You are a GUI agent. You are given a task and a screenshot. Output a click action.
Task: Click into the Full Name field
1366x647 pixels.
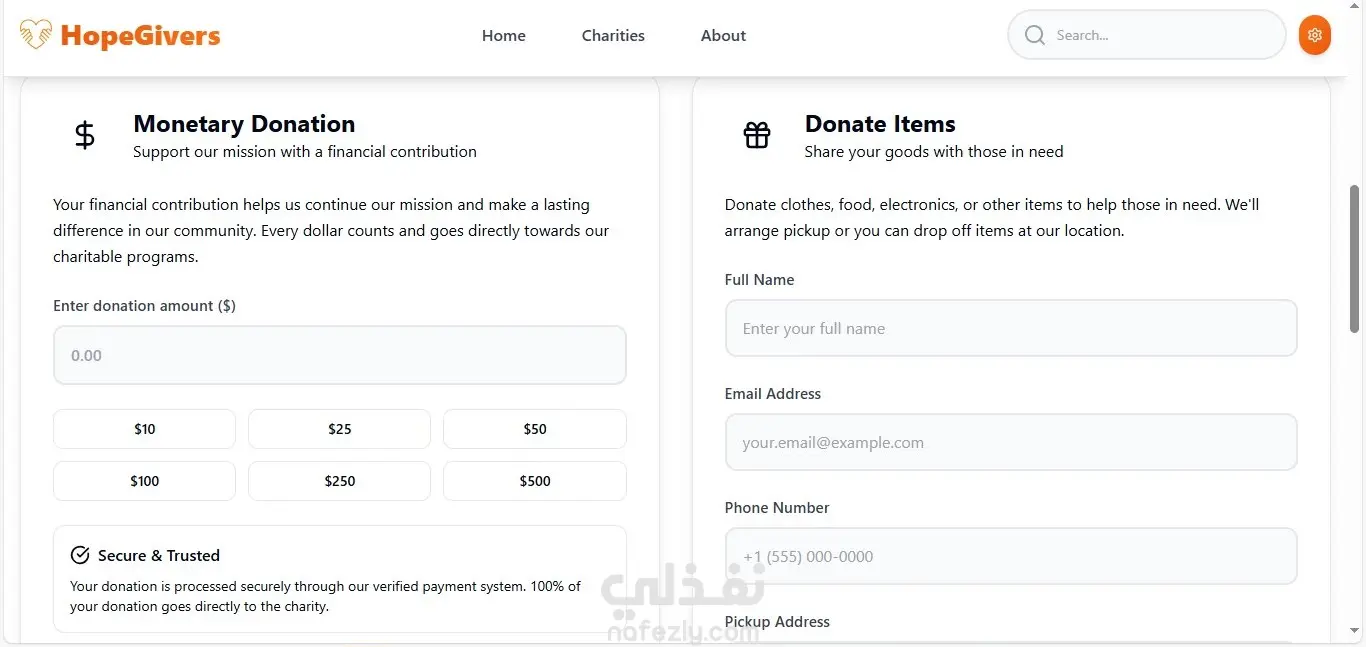coord(1010,328)
